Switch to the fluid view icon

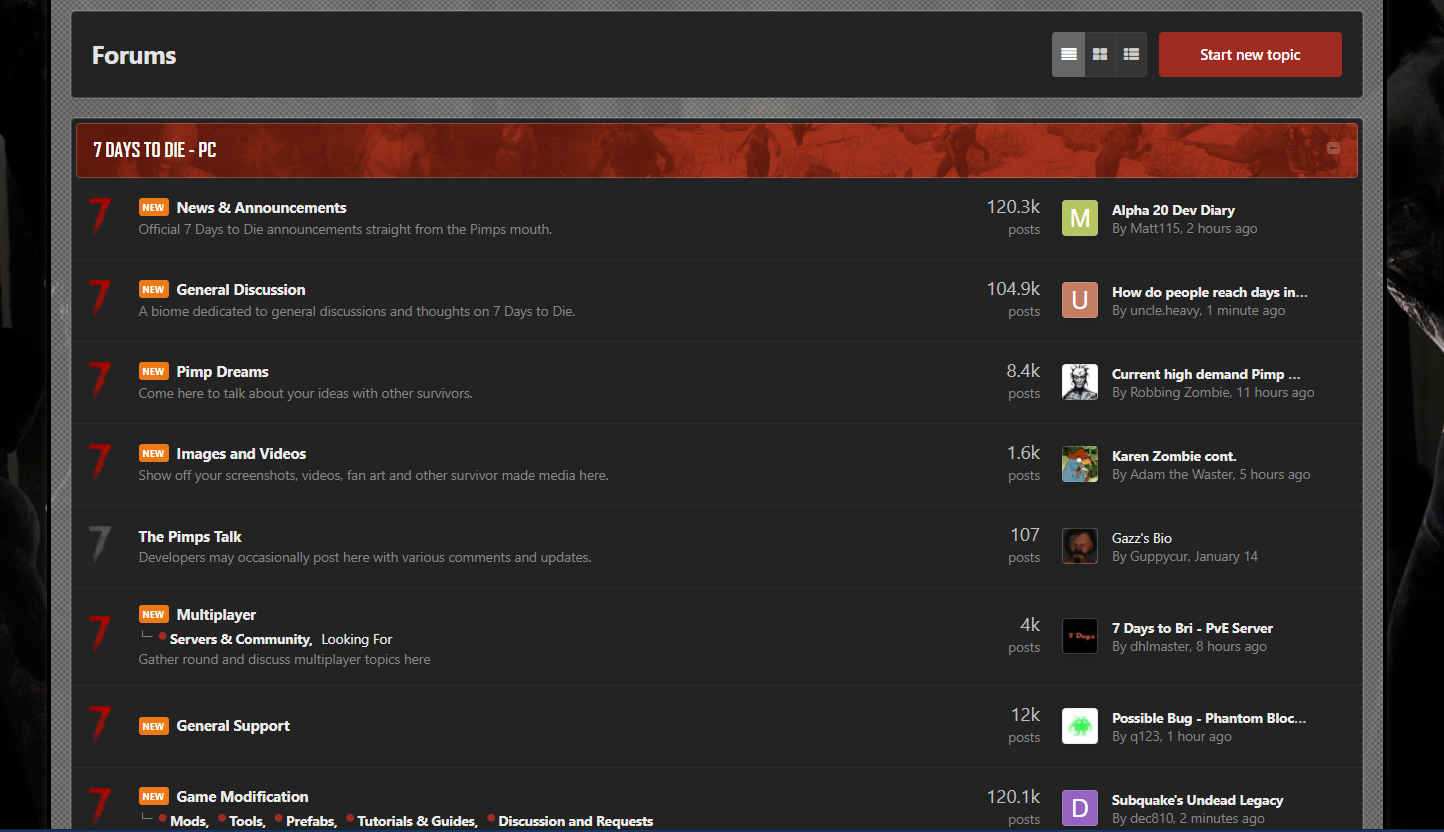pos(1131,54)
